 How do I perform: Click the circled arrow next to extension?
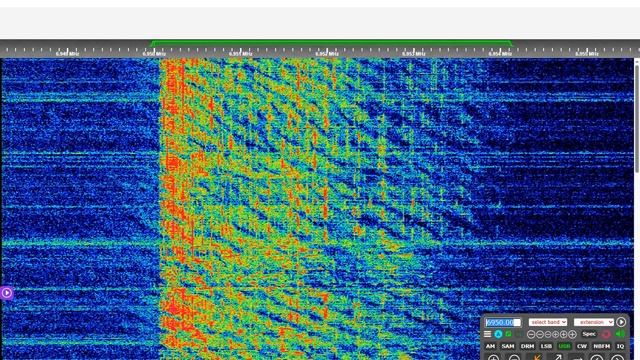coord(621,322)
